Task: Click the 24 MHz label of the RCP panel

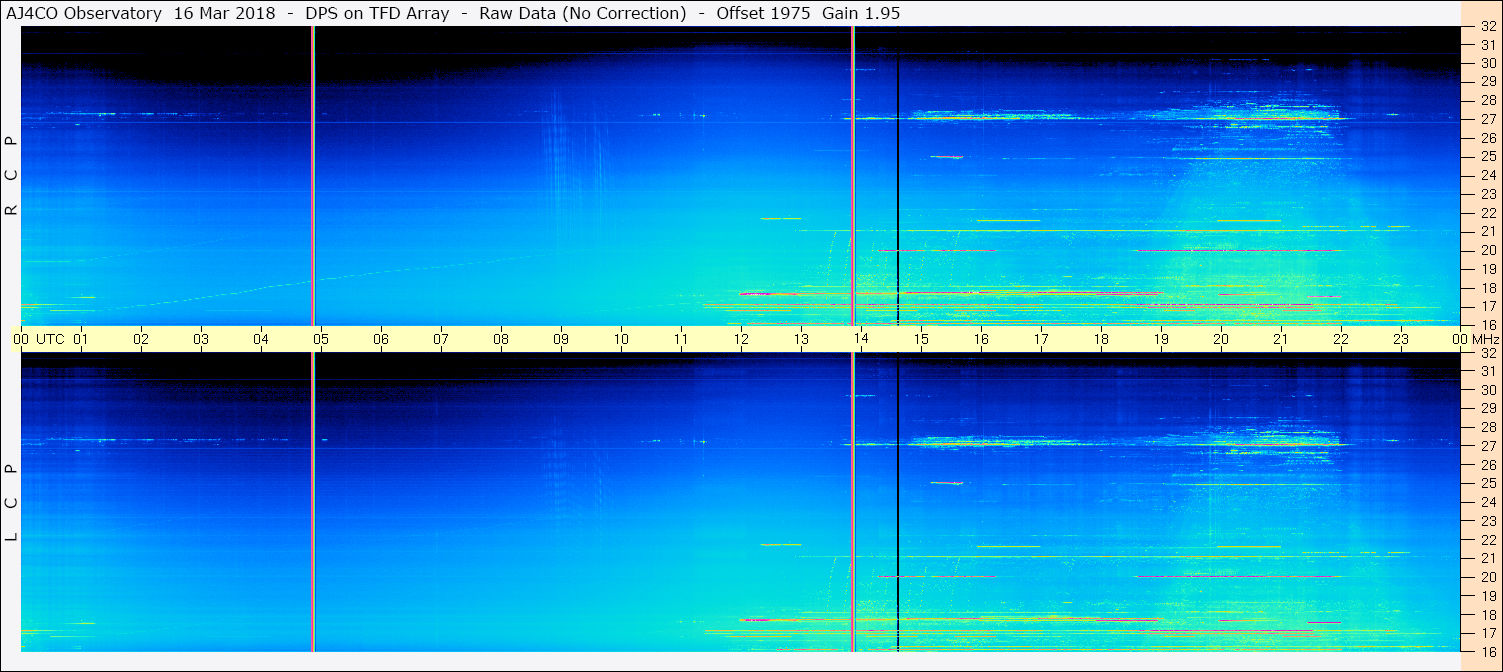Action: coord(1488,175)
